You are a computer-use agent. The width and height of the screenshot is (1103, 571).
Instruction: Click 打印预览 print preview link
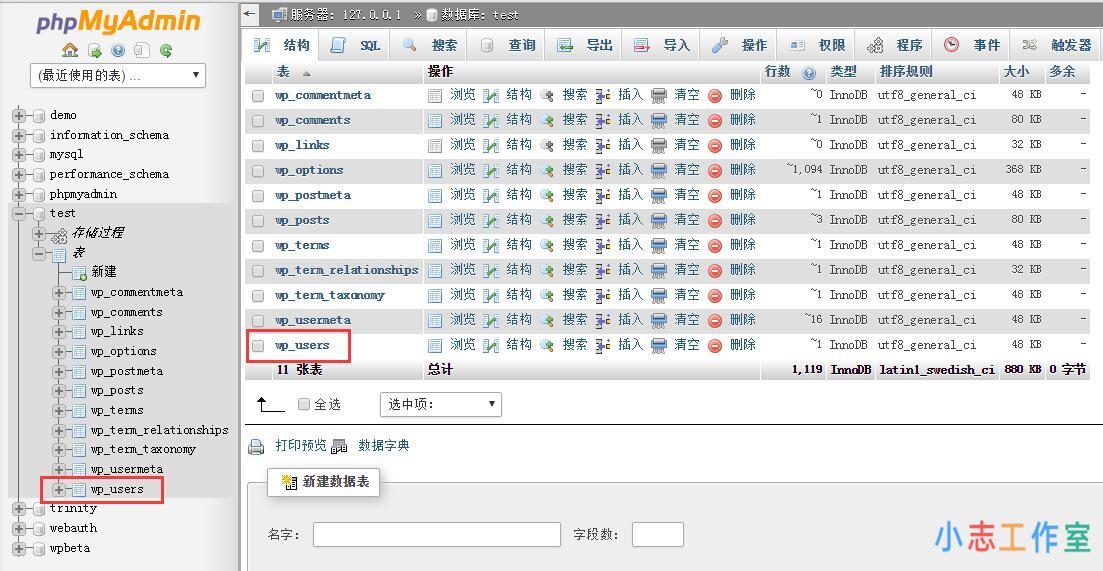pyautogui.click(x=301, y=446)
